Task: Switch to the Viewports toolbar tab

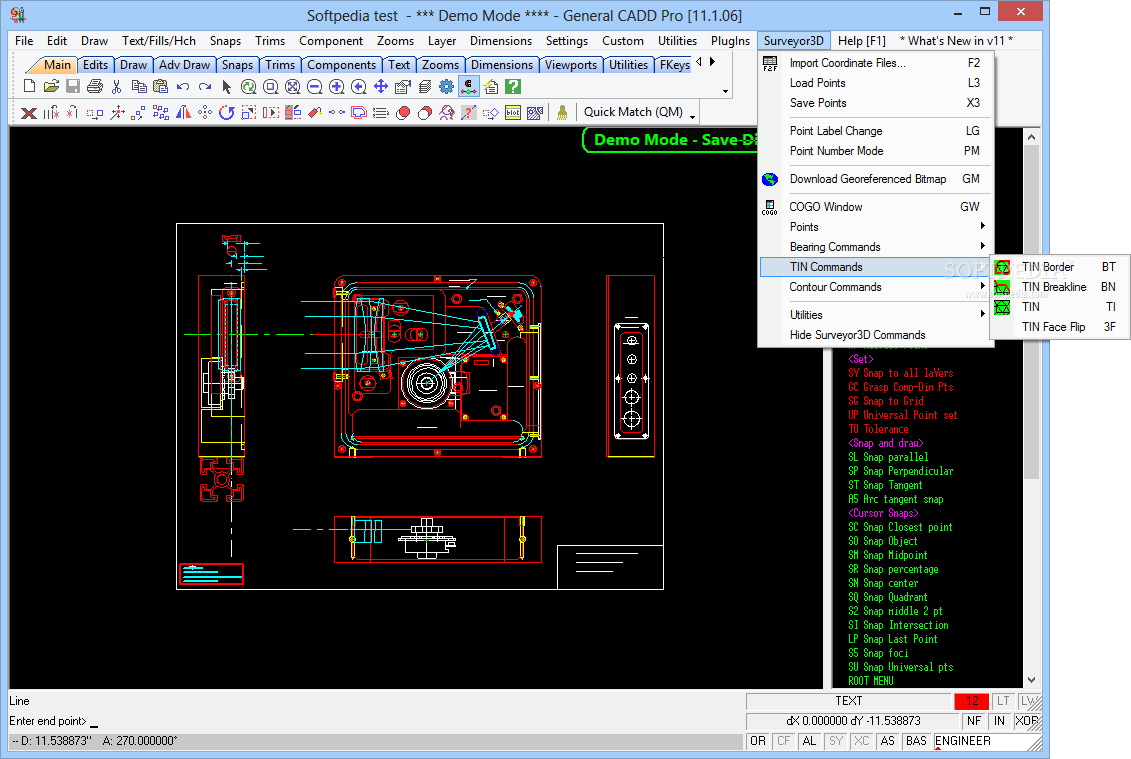Action: (x=571, y=65)
